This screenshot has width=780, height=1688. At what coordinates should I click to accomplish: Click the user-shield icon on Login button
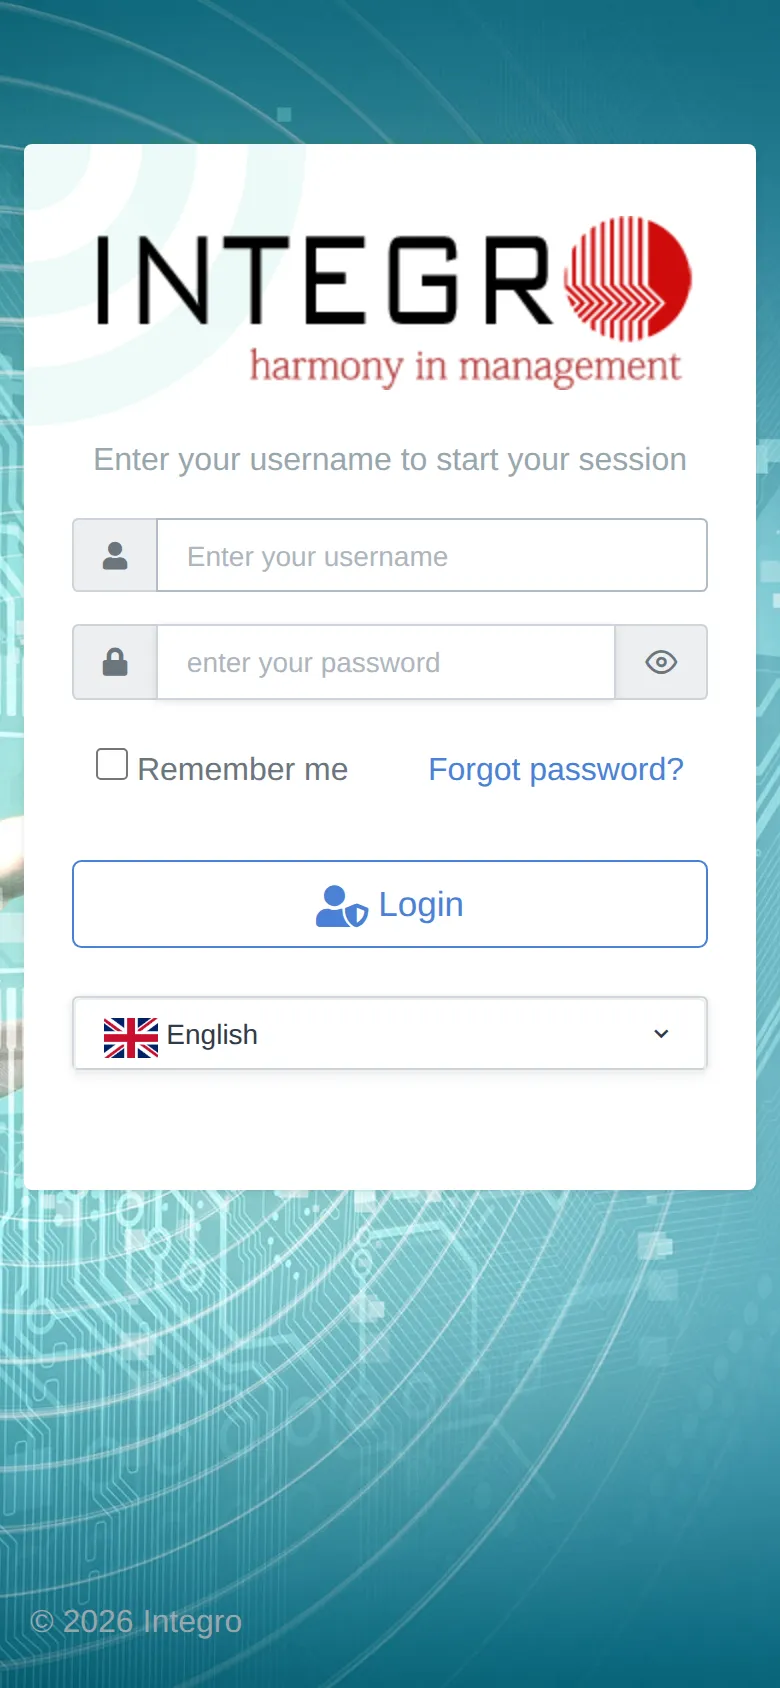342,906
